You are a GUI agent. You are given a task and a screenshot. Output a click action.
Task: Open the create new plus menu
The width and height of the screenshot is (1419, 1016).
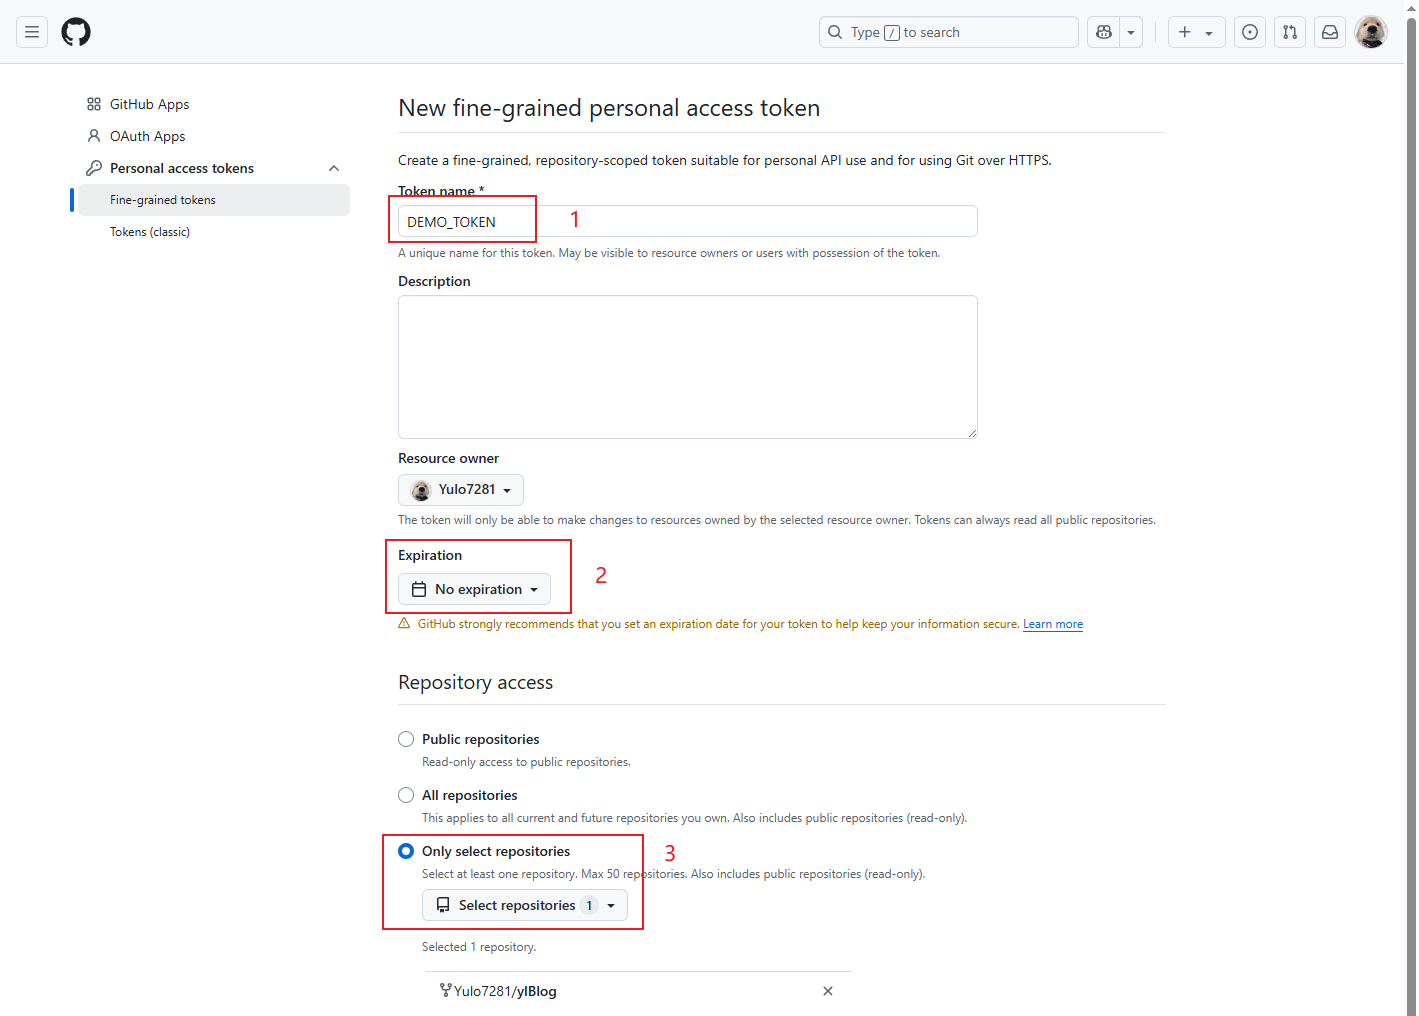point(1196,32)
